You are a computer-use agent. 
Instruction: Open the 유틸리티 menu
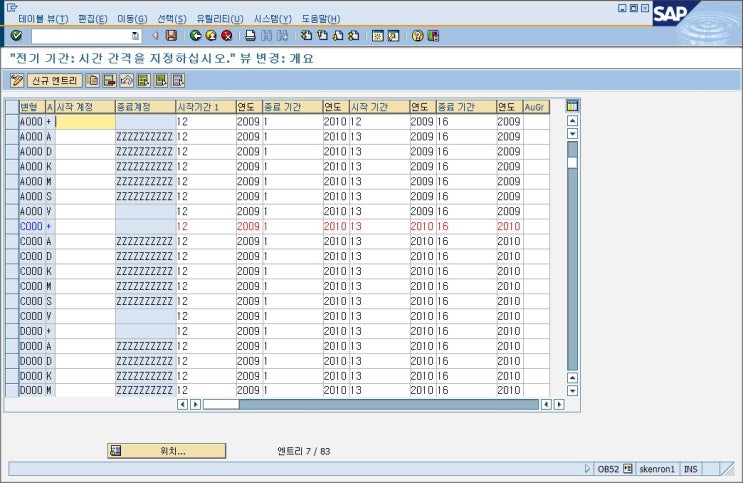coord(219,19)
